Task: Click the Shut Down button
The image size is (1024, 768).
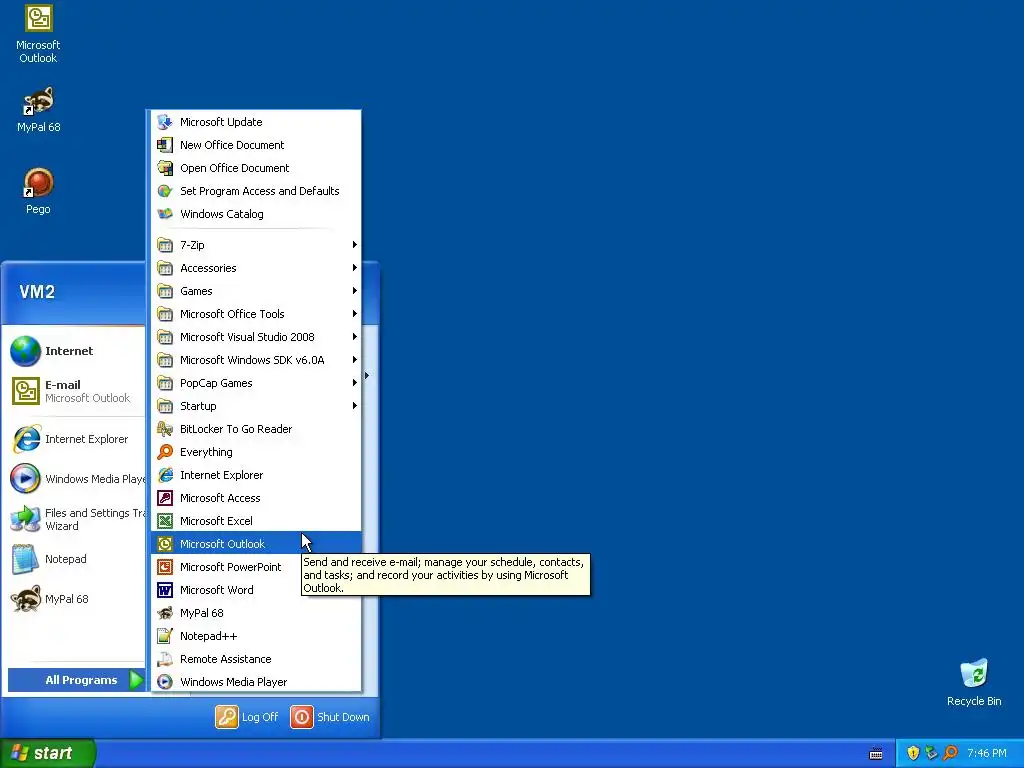Action: [x=330, y=717]
